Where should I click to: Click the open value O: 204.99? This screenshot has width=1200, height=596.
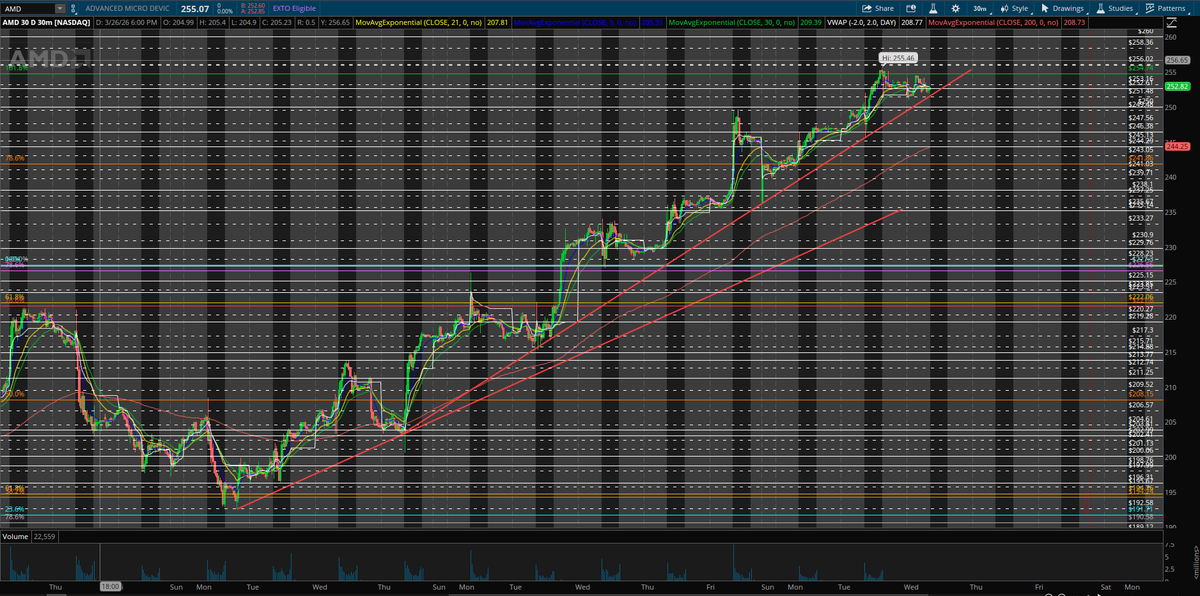coord(178,23)
